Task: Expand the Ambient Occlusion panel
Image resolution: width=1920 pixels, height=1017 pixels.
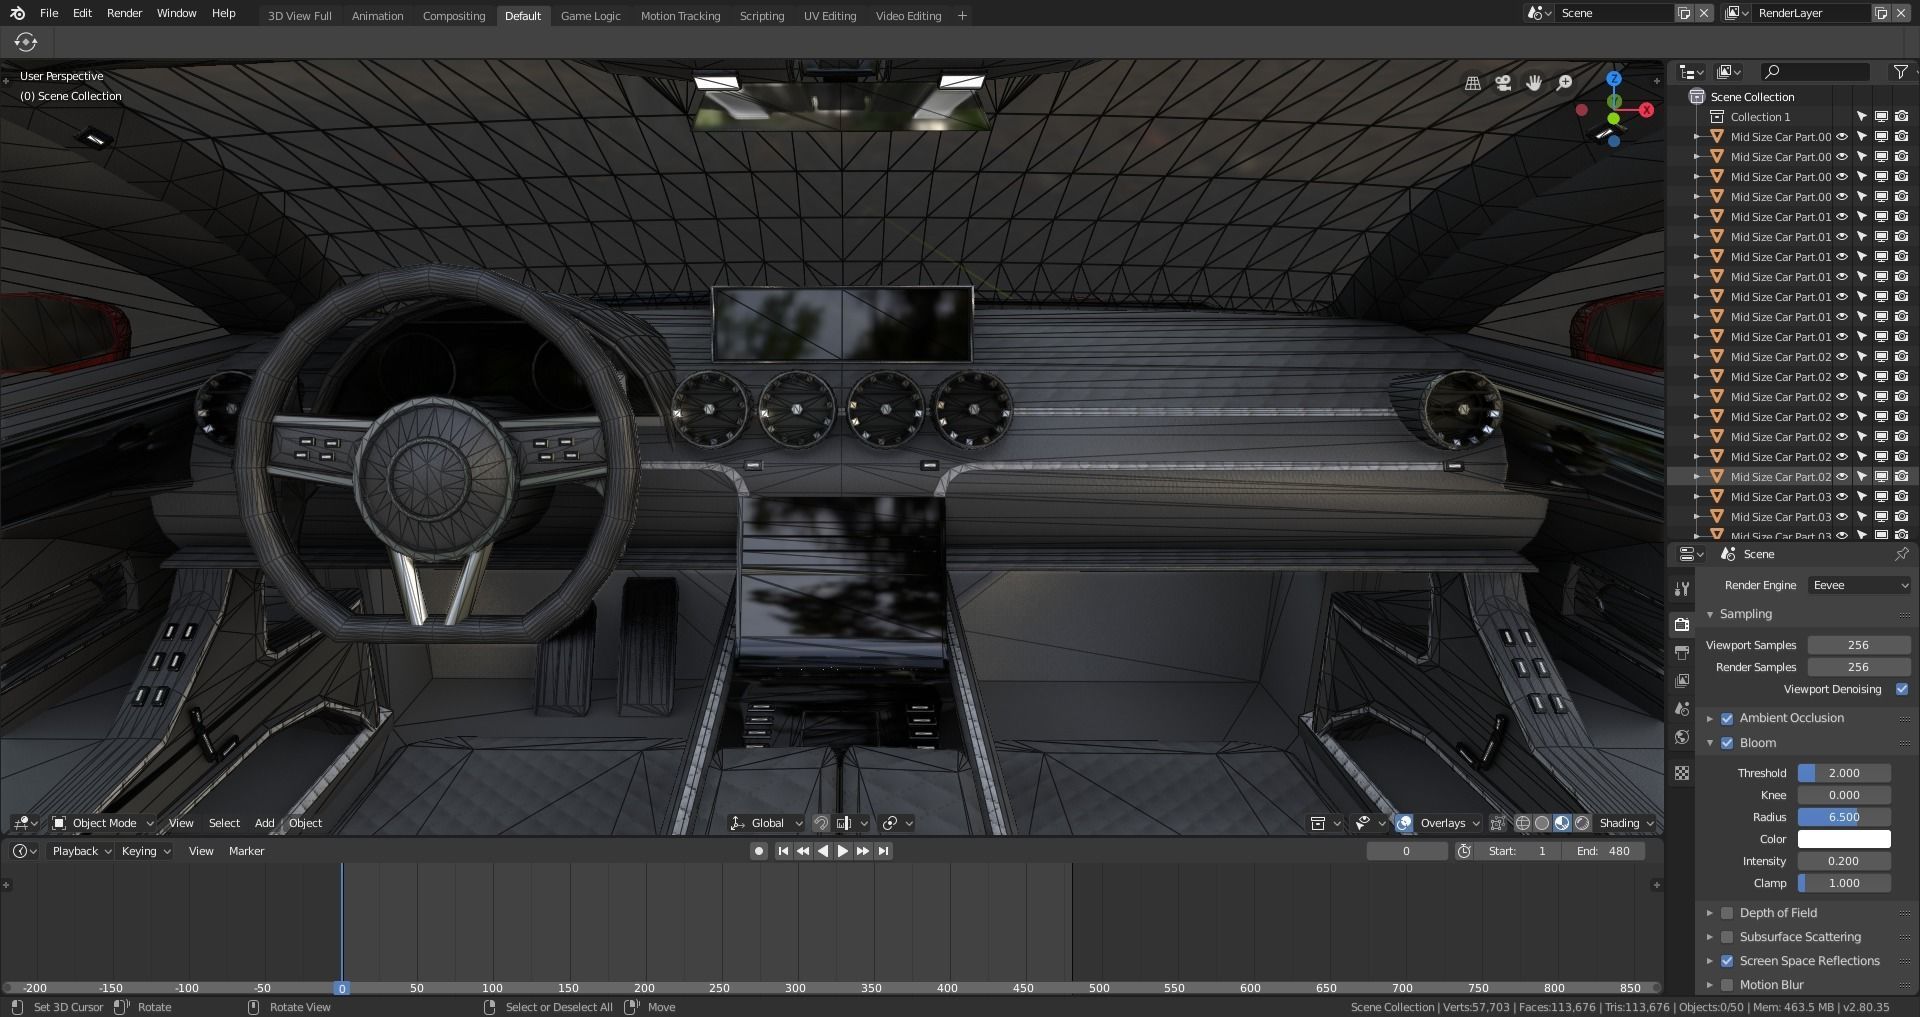Action: coord(1710,718)
